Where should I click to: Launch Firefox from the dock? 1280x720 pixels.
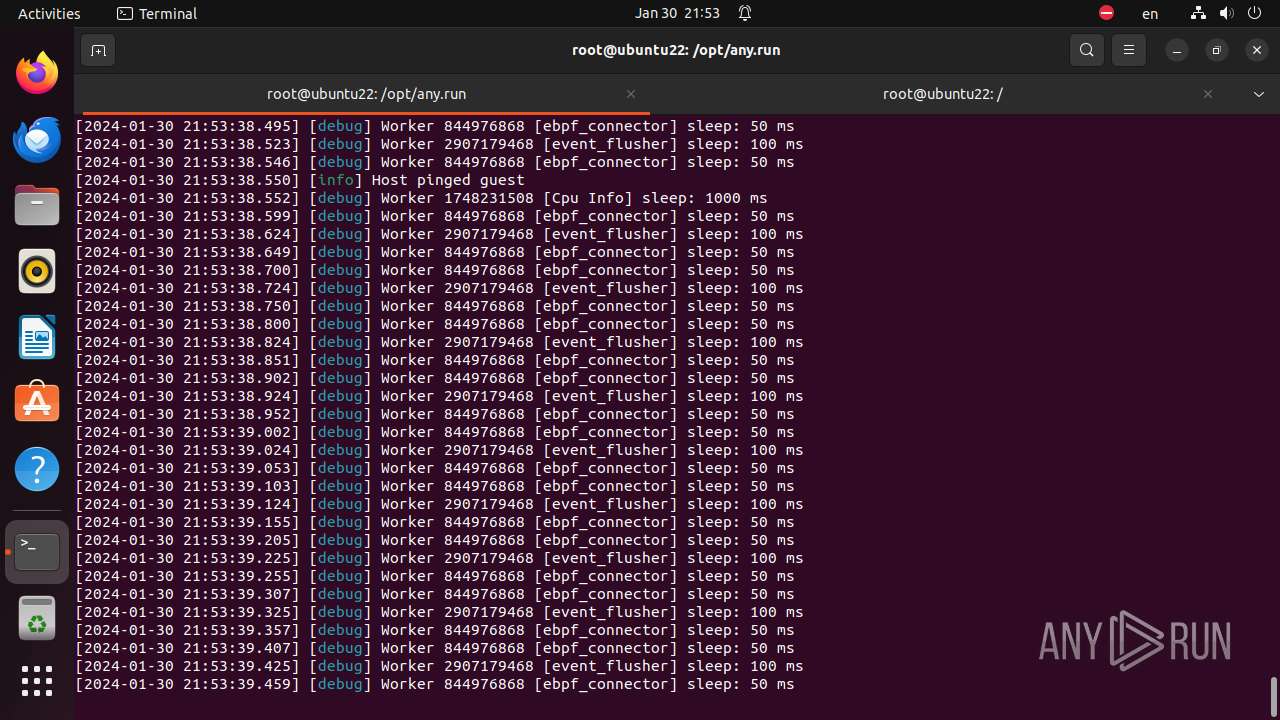pos(37,73)
